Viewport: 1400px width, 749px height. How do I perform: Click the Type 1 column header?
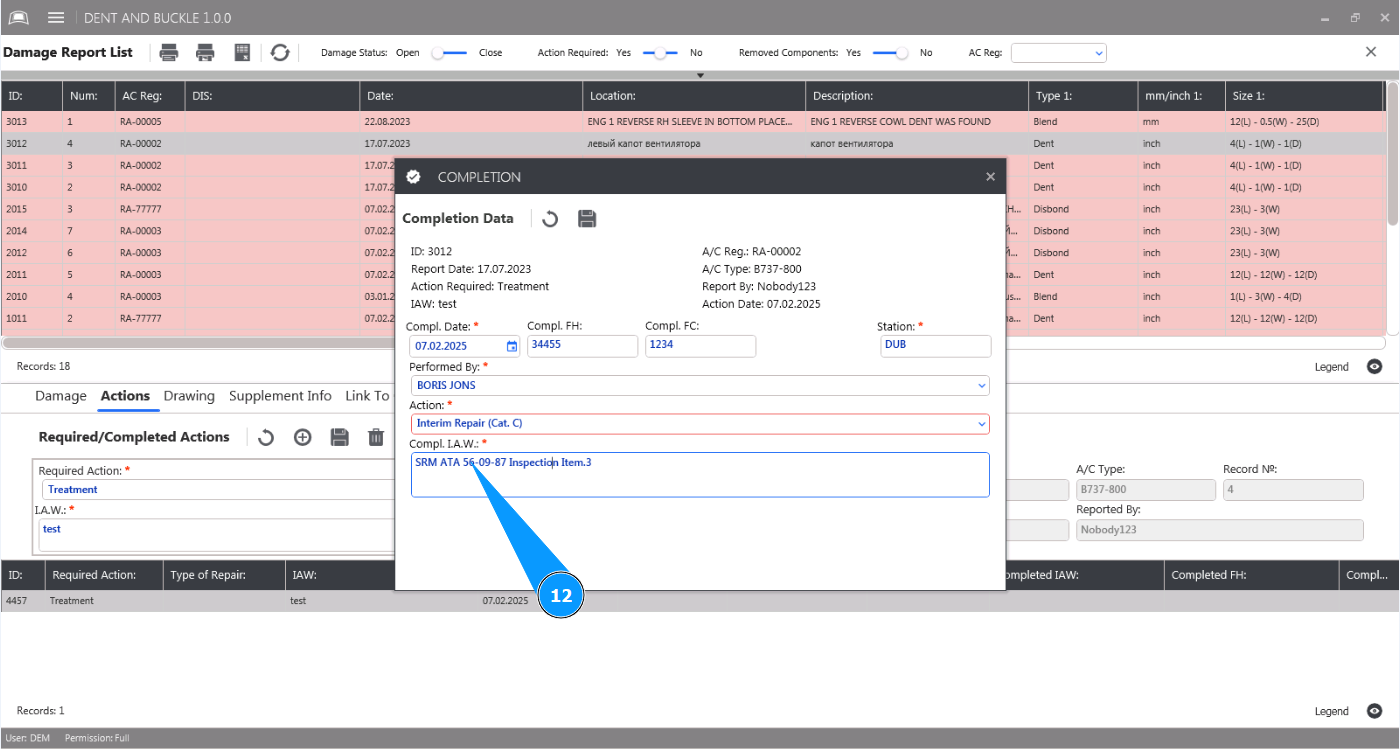click(1084, 96)
